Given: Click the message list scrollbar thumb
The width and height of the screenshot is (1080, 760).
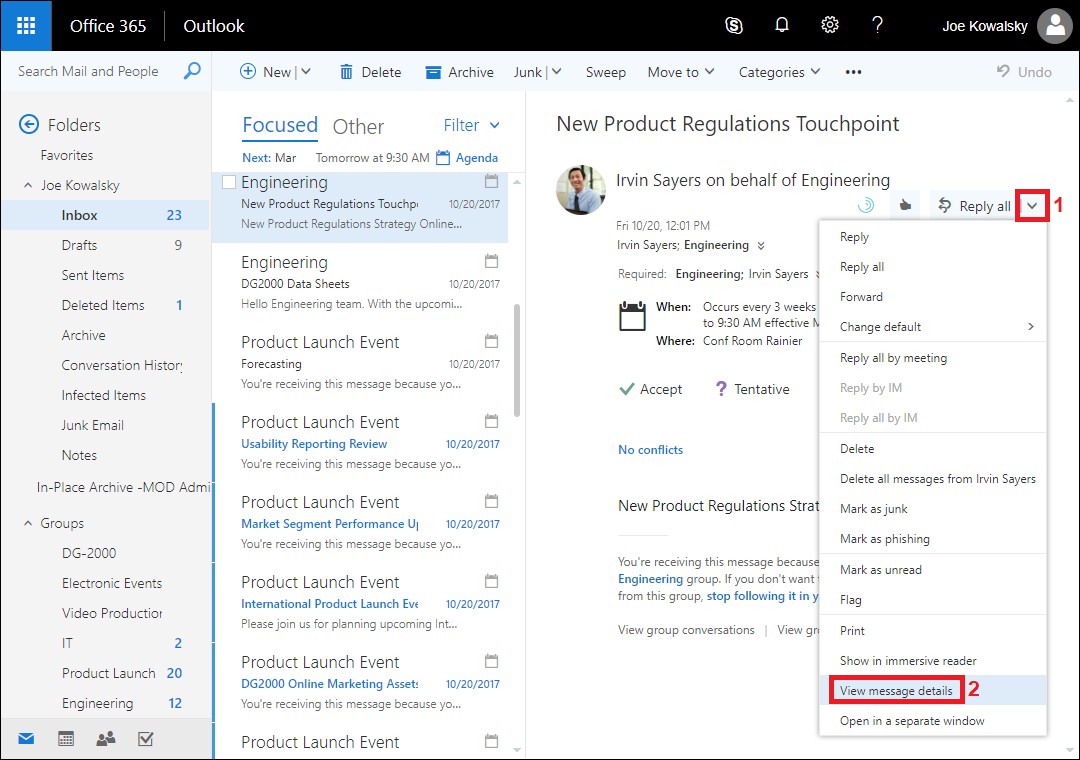Looking at the screenshot, I should pyautogui.click(x=517, y=360).
